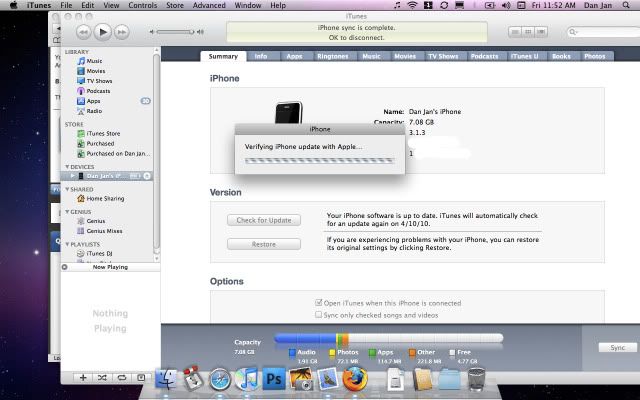Toggle Open iTunes when this iPhone is connected
The width and height of the screenshot is (640, 400).
[318, 303]
